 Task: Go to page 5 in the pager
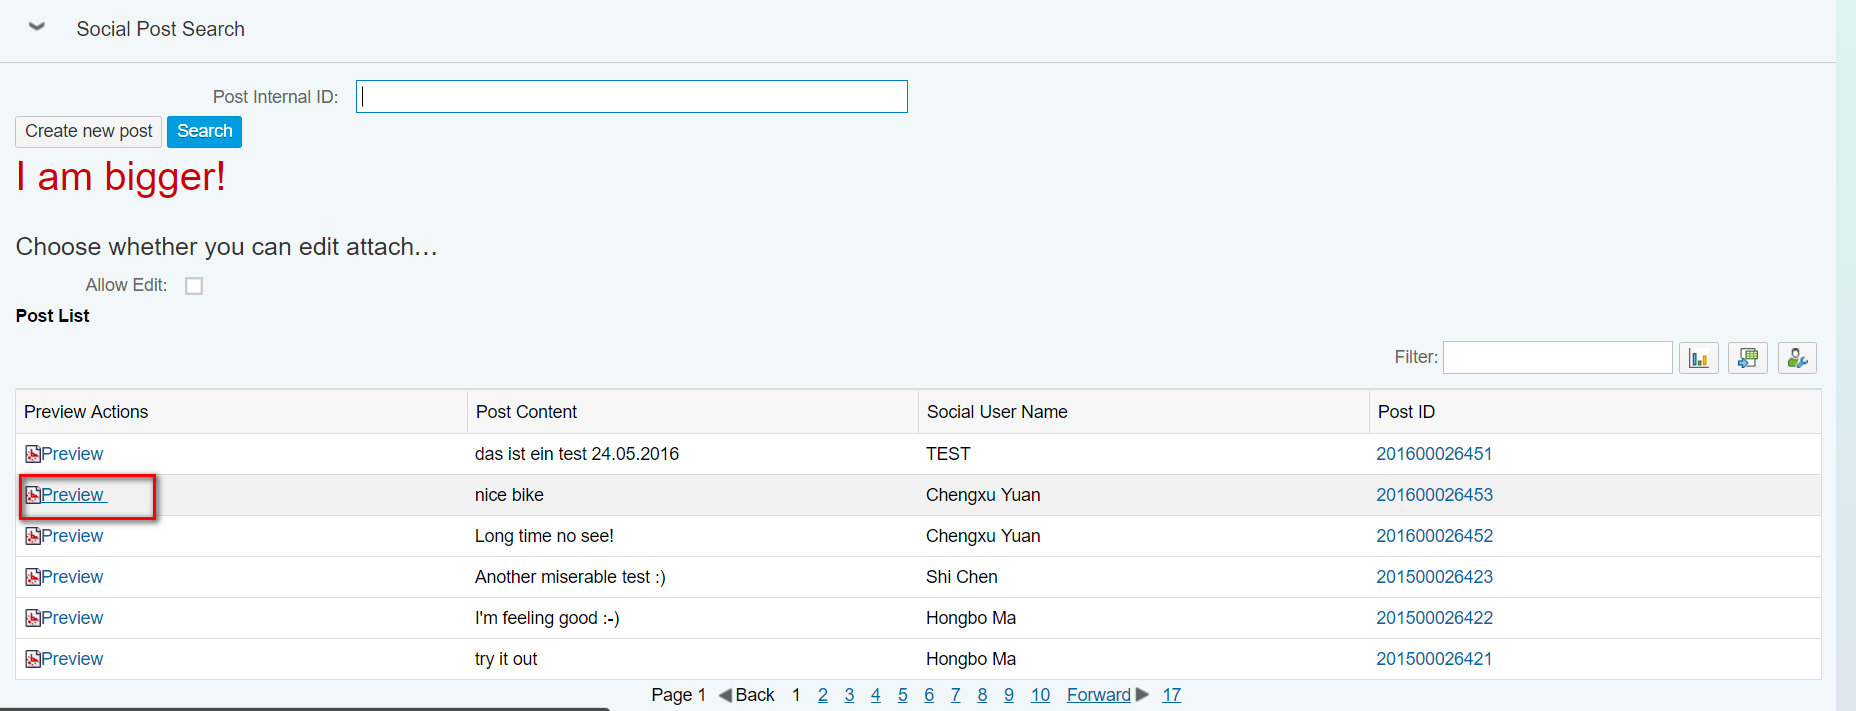pos(903,695)
